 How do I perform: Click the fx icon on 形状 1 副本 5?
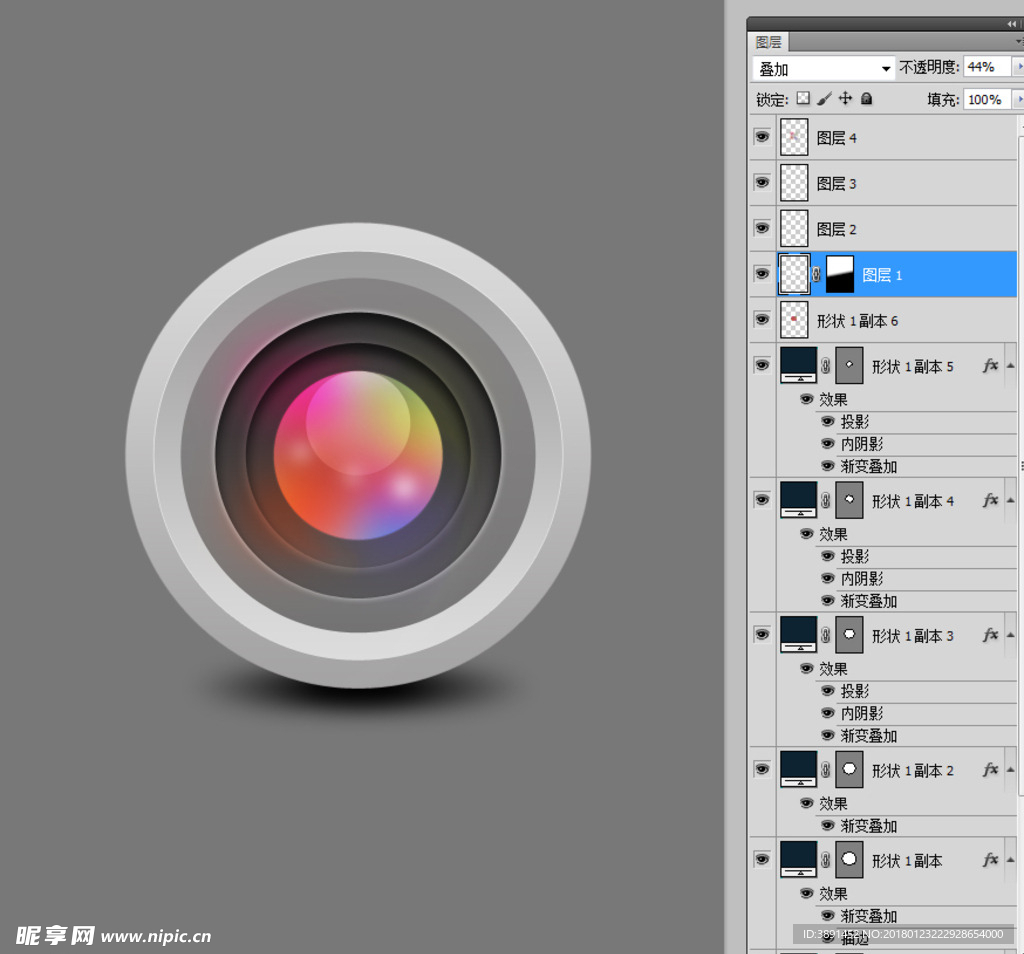coord(990,366)
